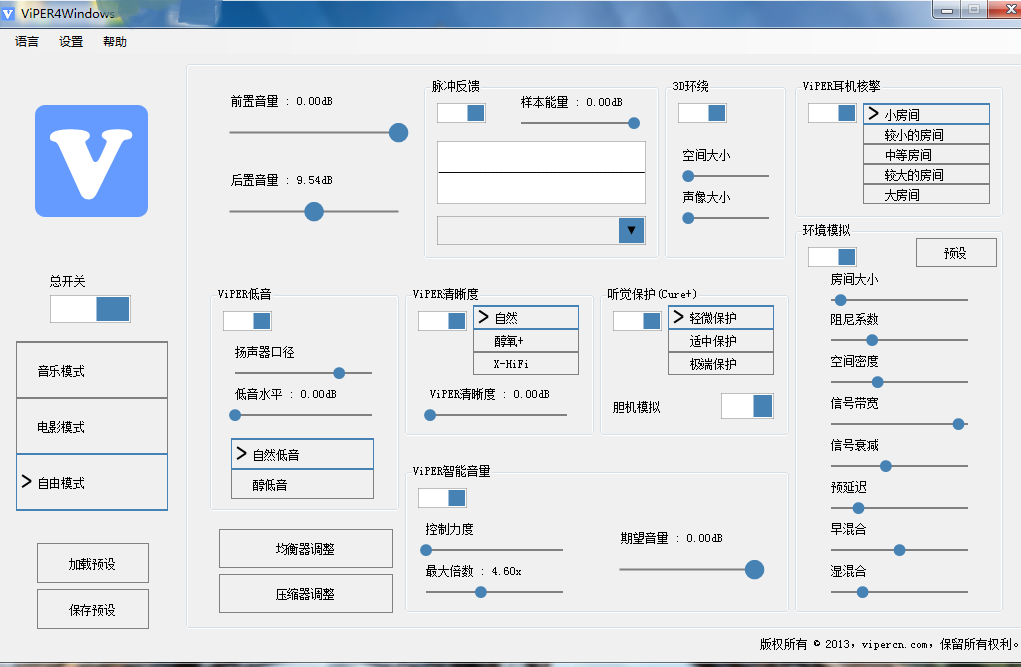Viewport: 1021px width, 667px height.
Task: Click the 期望音量 slider handle
Action: [x=754, y=569]
